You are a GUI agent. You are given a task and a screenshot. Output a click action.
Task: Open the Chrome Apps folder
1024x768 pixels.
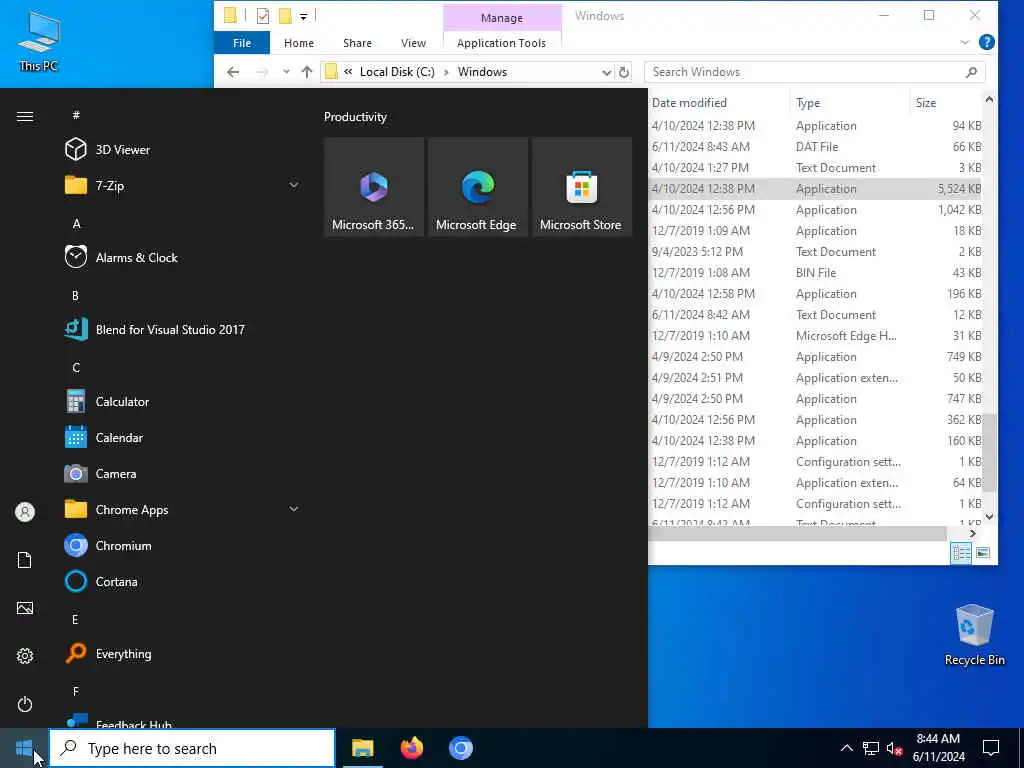182,509
